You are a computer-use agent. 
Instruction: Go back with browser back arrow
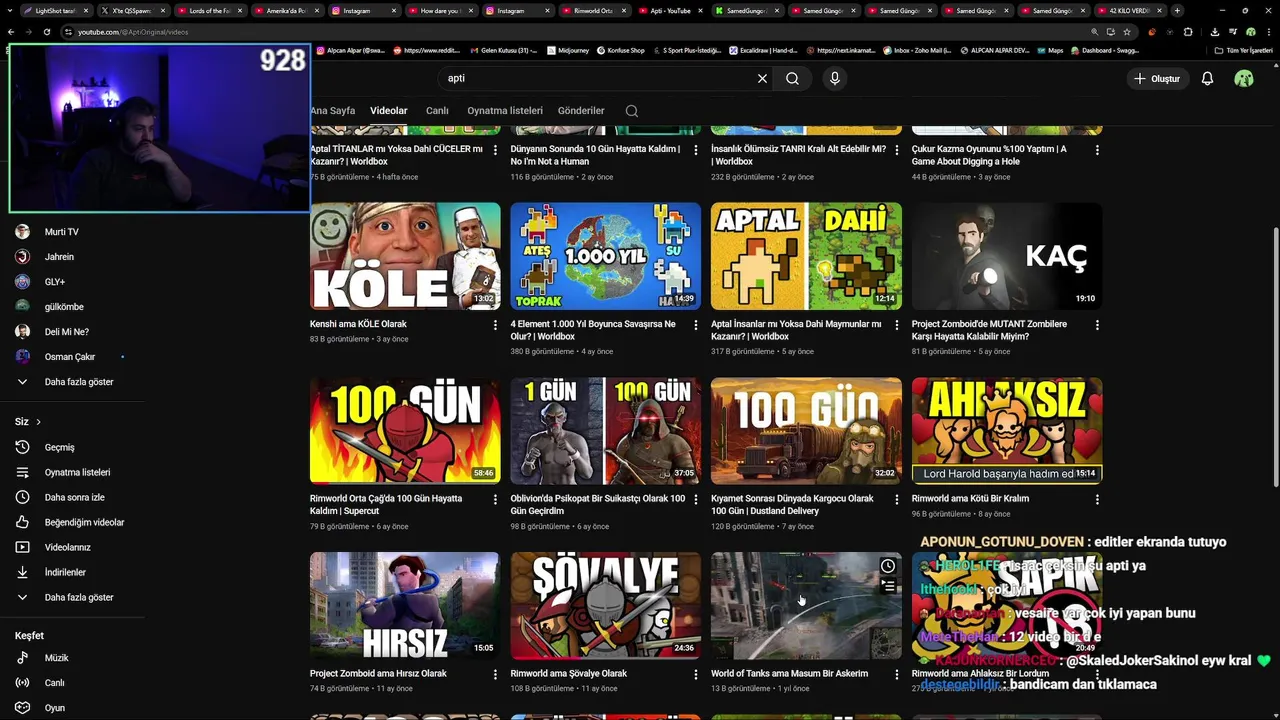click(11, 32)
